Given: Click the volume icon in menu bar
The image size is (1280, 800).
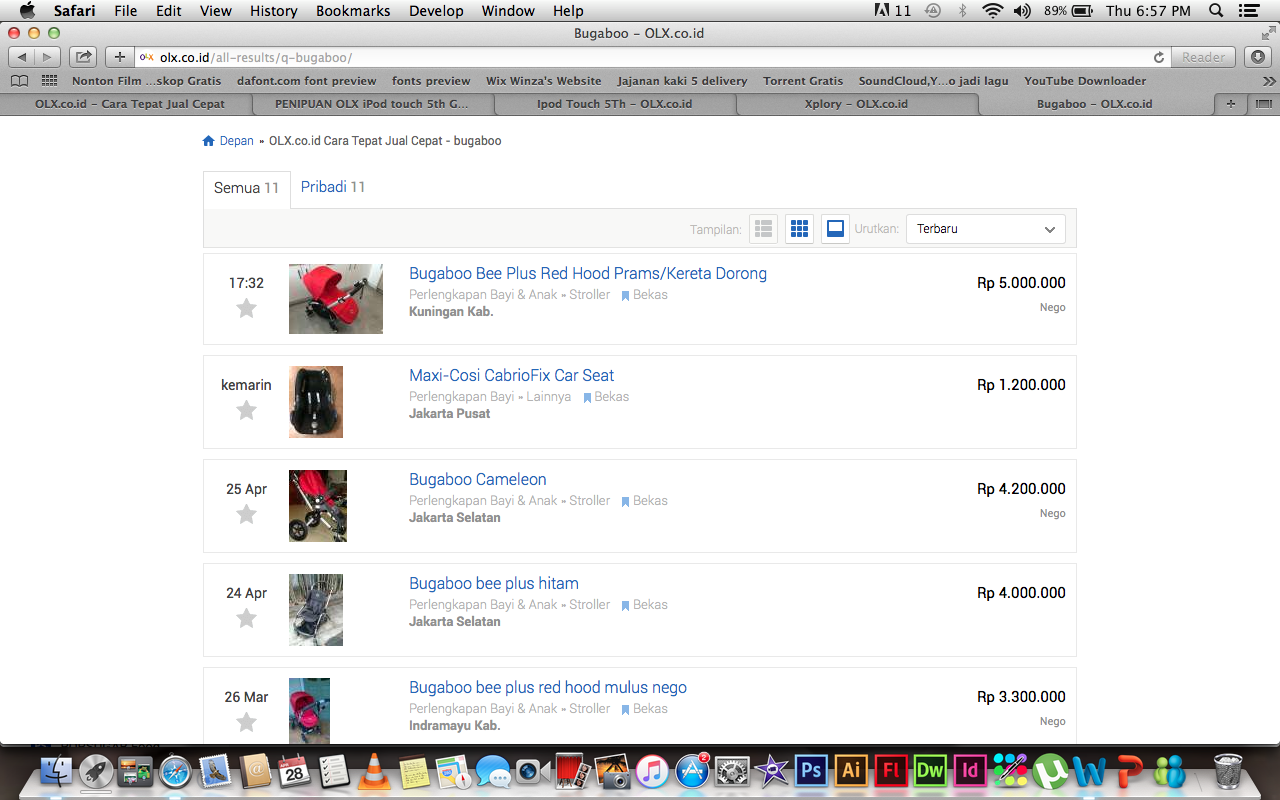Looking at the screenshot, I should point(1021,11).
